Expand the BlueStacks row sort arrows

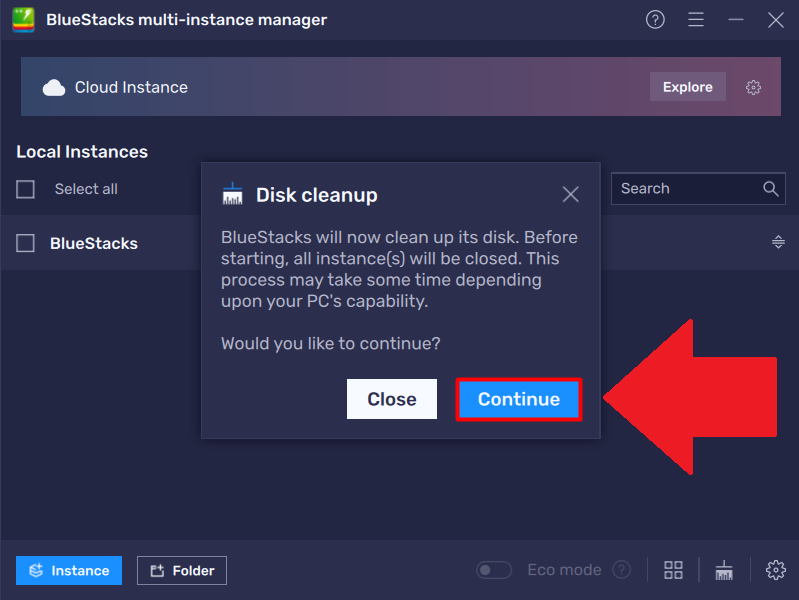(778, 242)
